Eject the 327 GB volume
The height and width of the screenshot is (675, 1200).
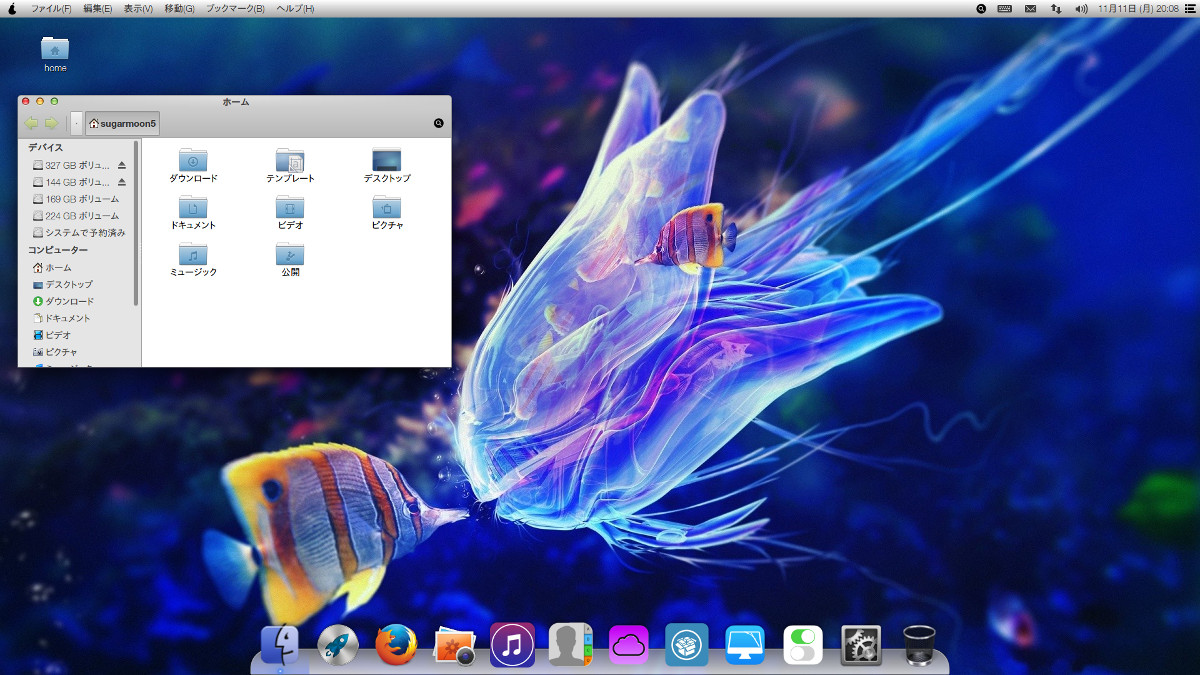[122, 165]
